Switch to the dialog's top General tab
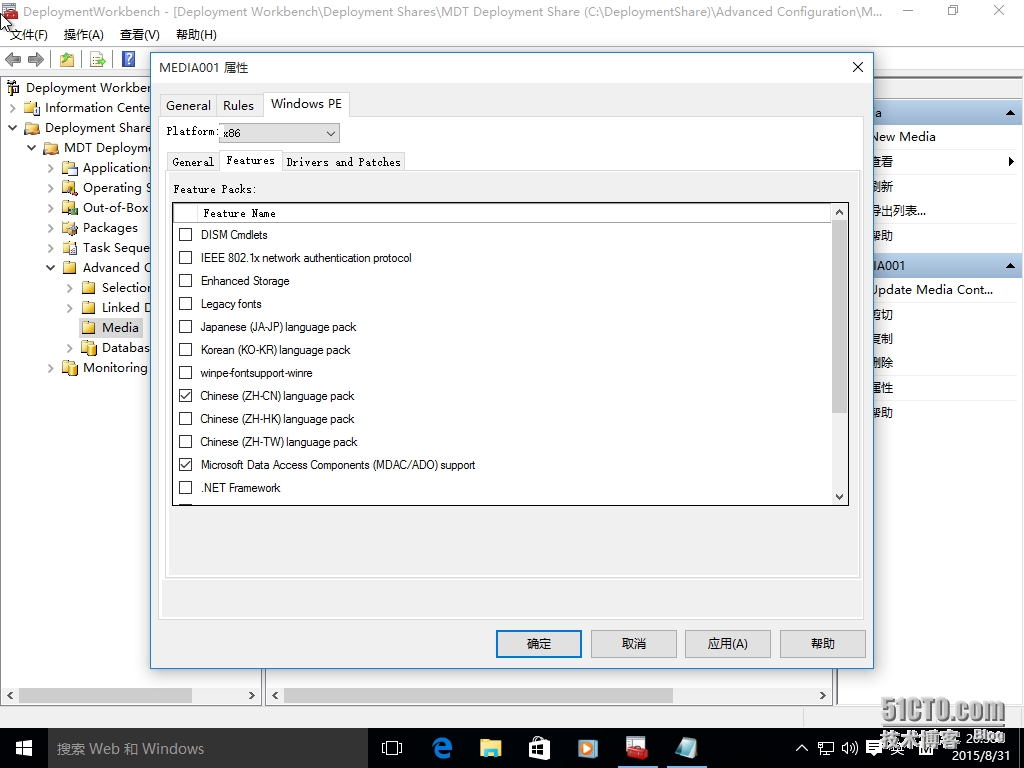 click(x=188, y=105)
